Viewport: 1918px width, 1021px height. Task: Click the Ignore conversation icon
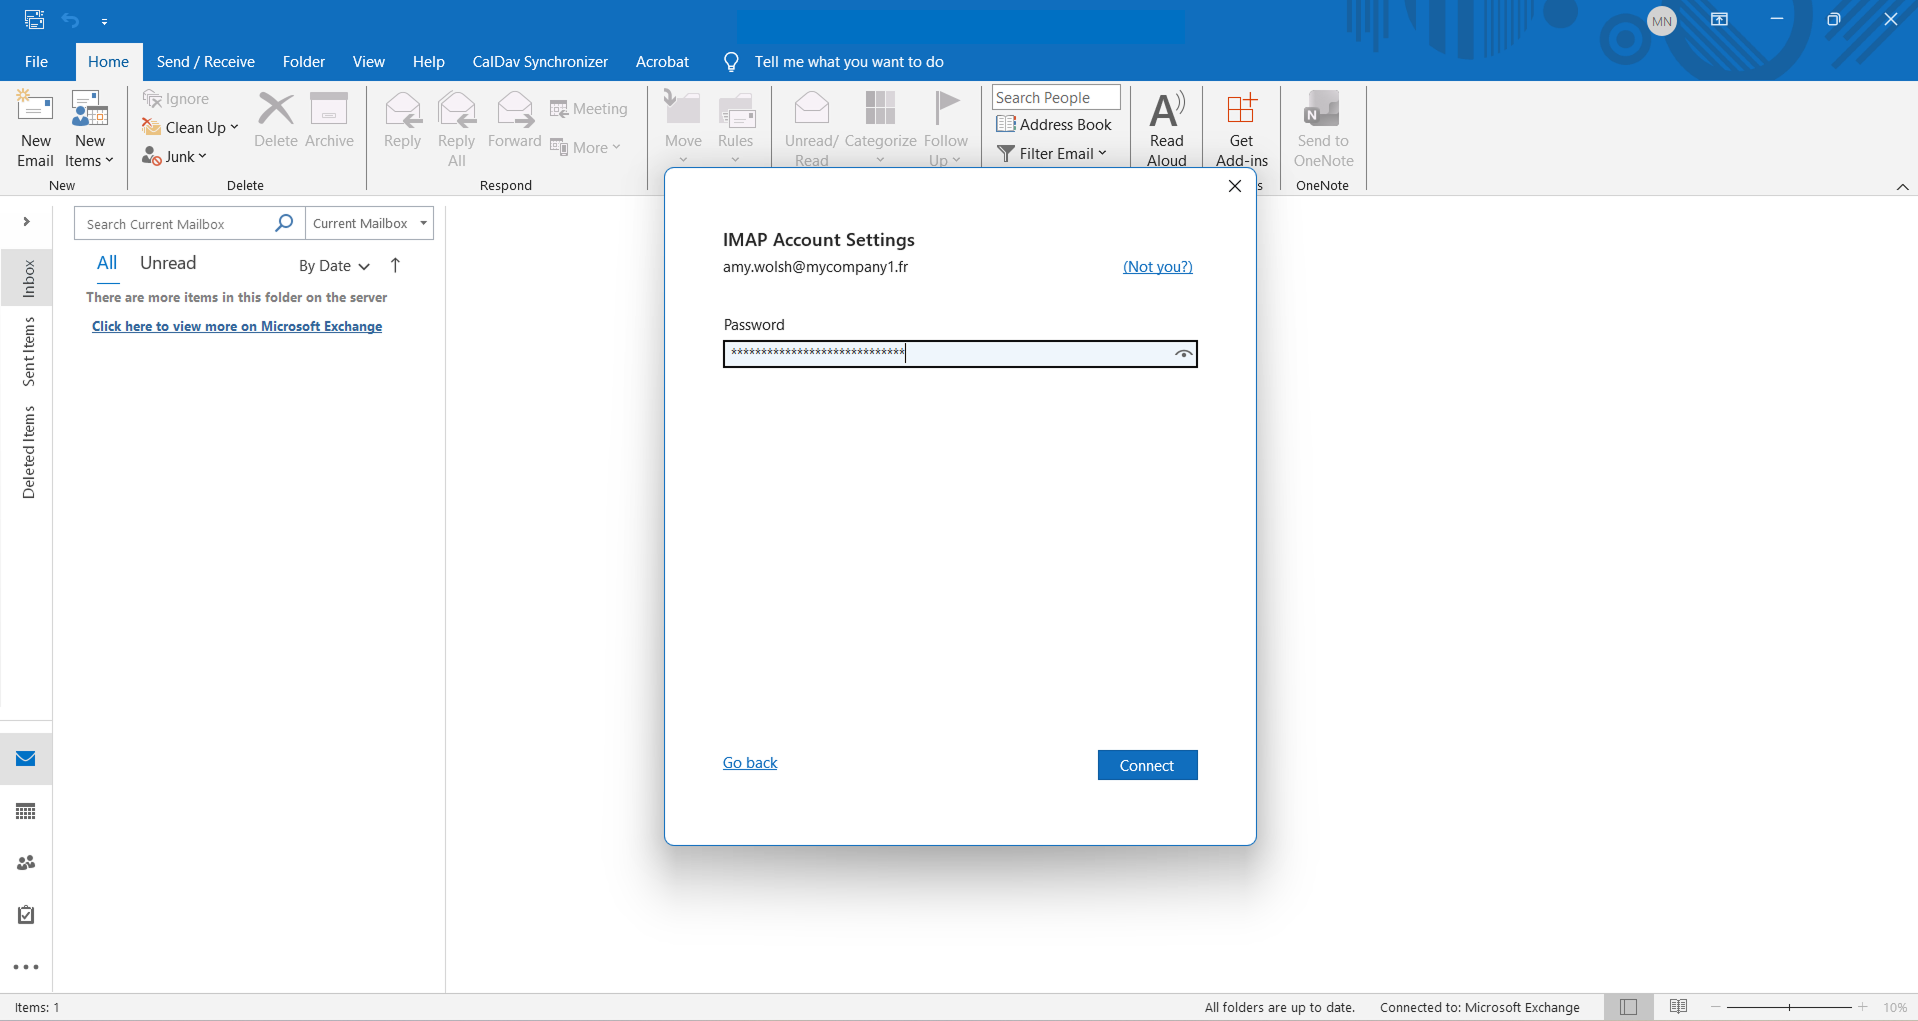152,99
